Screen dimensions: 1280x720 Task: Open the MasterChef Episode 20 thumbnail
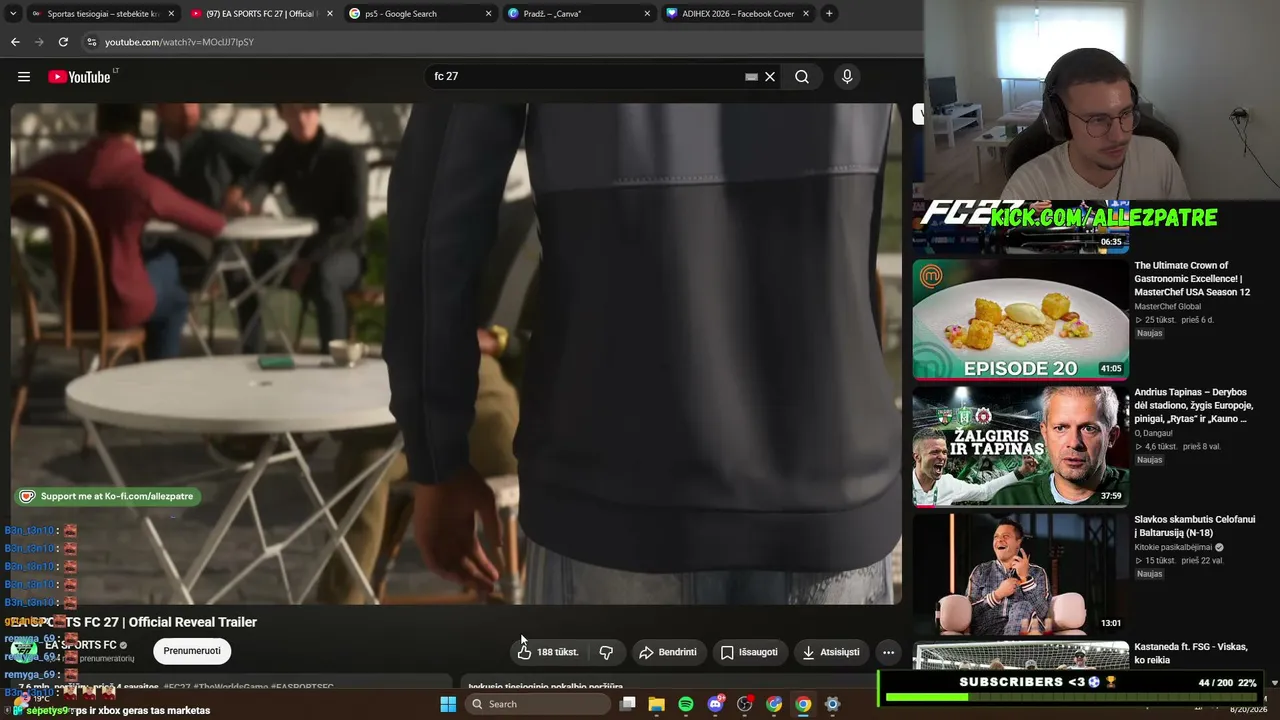[x=1021, y=320]
